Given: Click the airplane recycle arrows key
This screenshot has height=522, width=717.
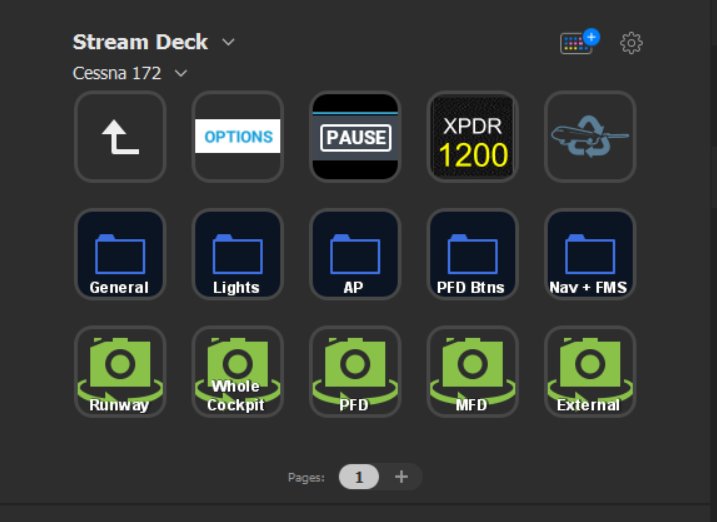Looking at the screenshot, I should tap(590, 137).
